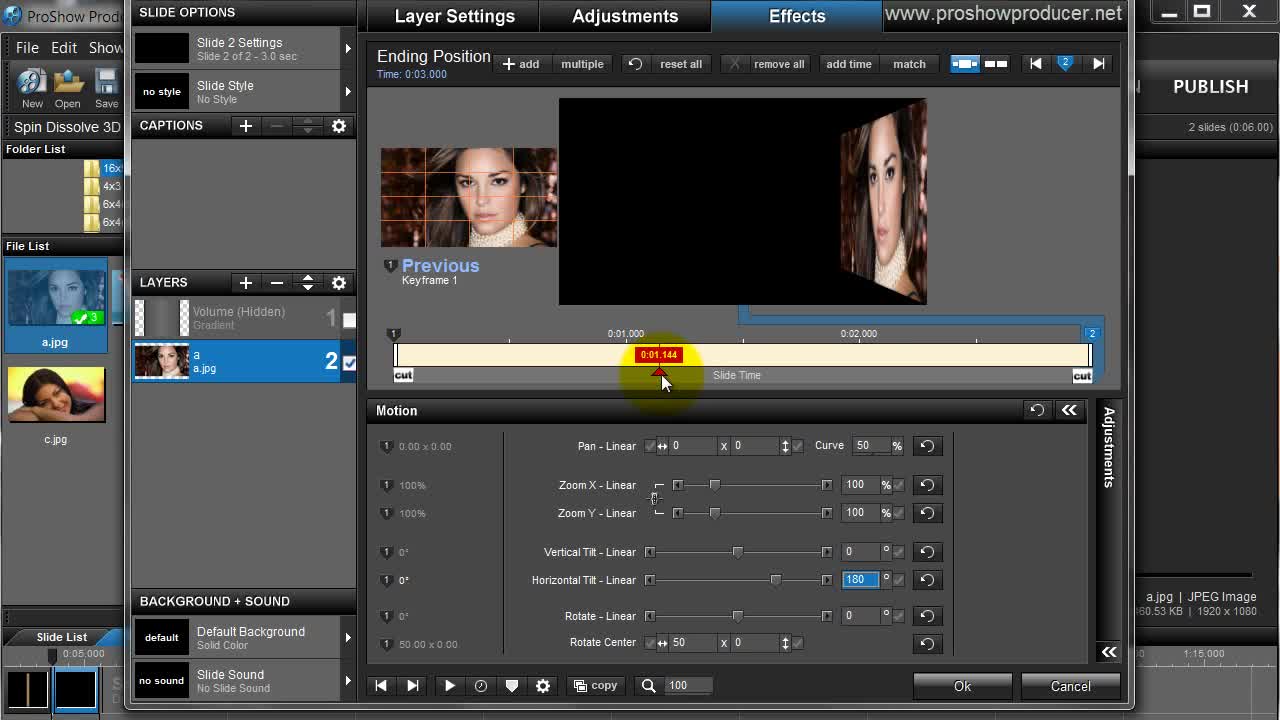Play the slide preview
Viewport: 1280px width, 720px height.
pyautogui.click(x=450, y=686)
